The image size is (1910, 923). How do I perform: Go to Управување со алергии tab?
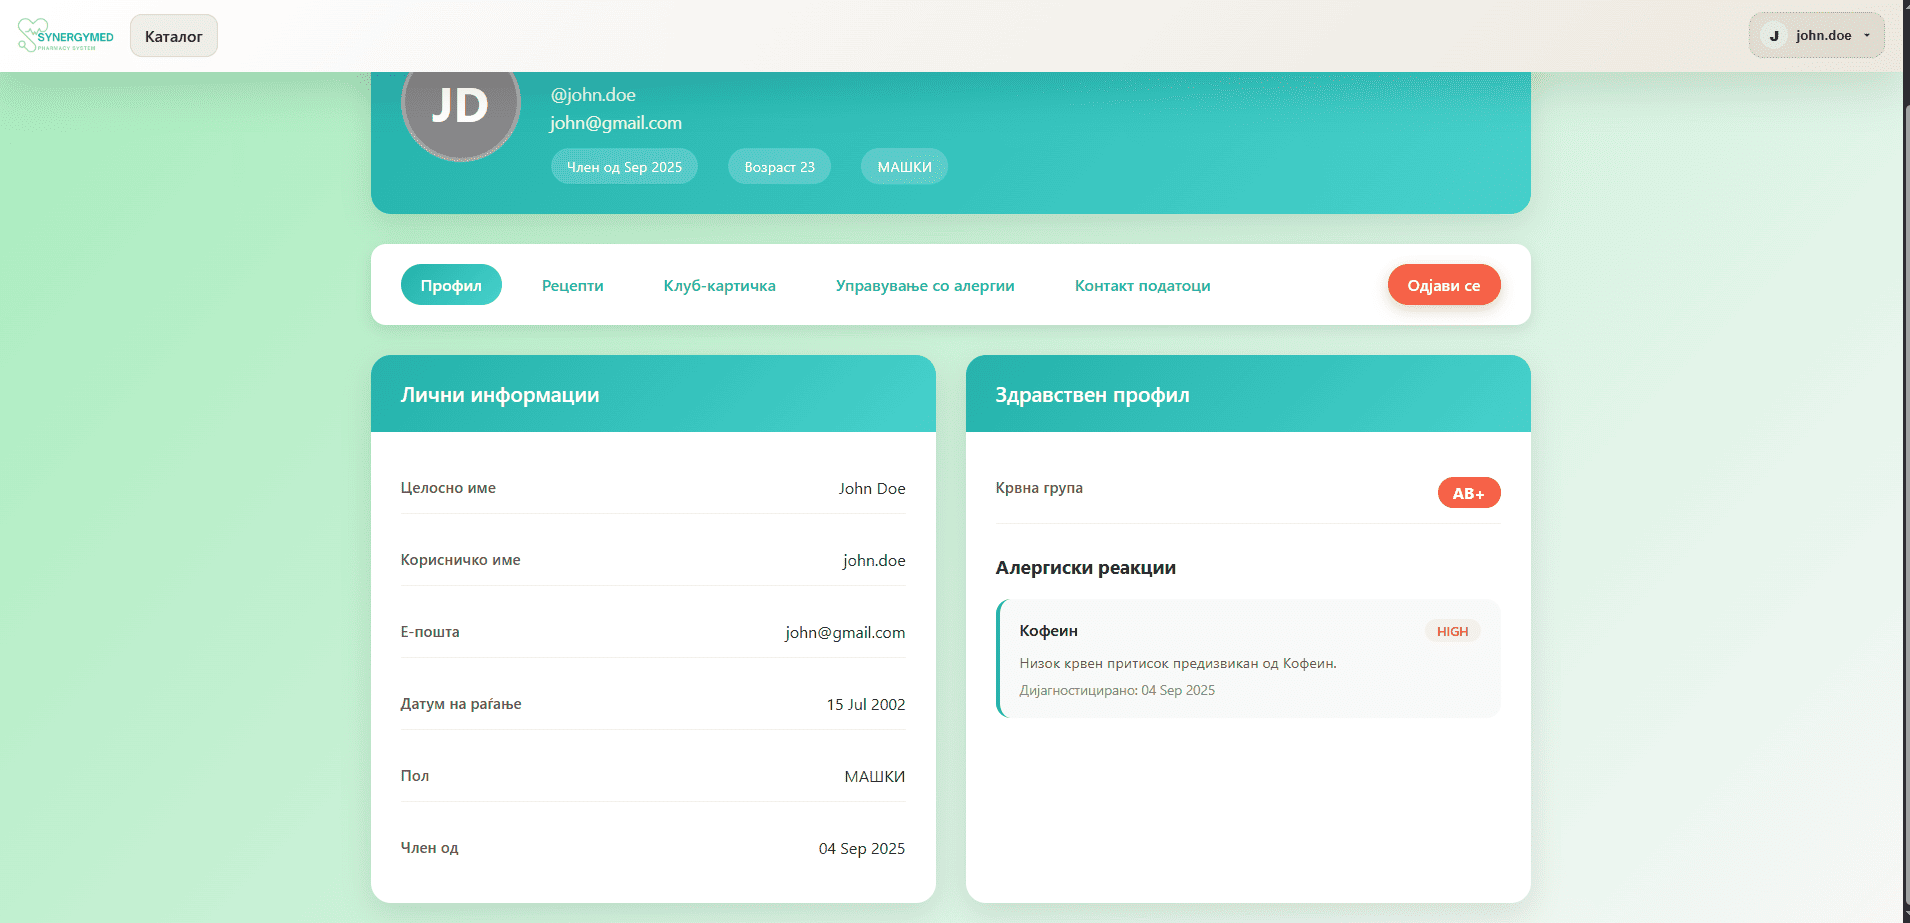[924, 285]
